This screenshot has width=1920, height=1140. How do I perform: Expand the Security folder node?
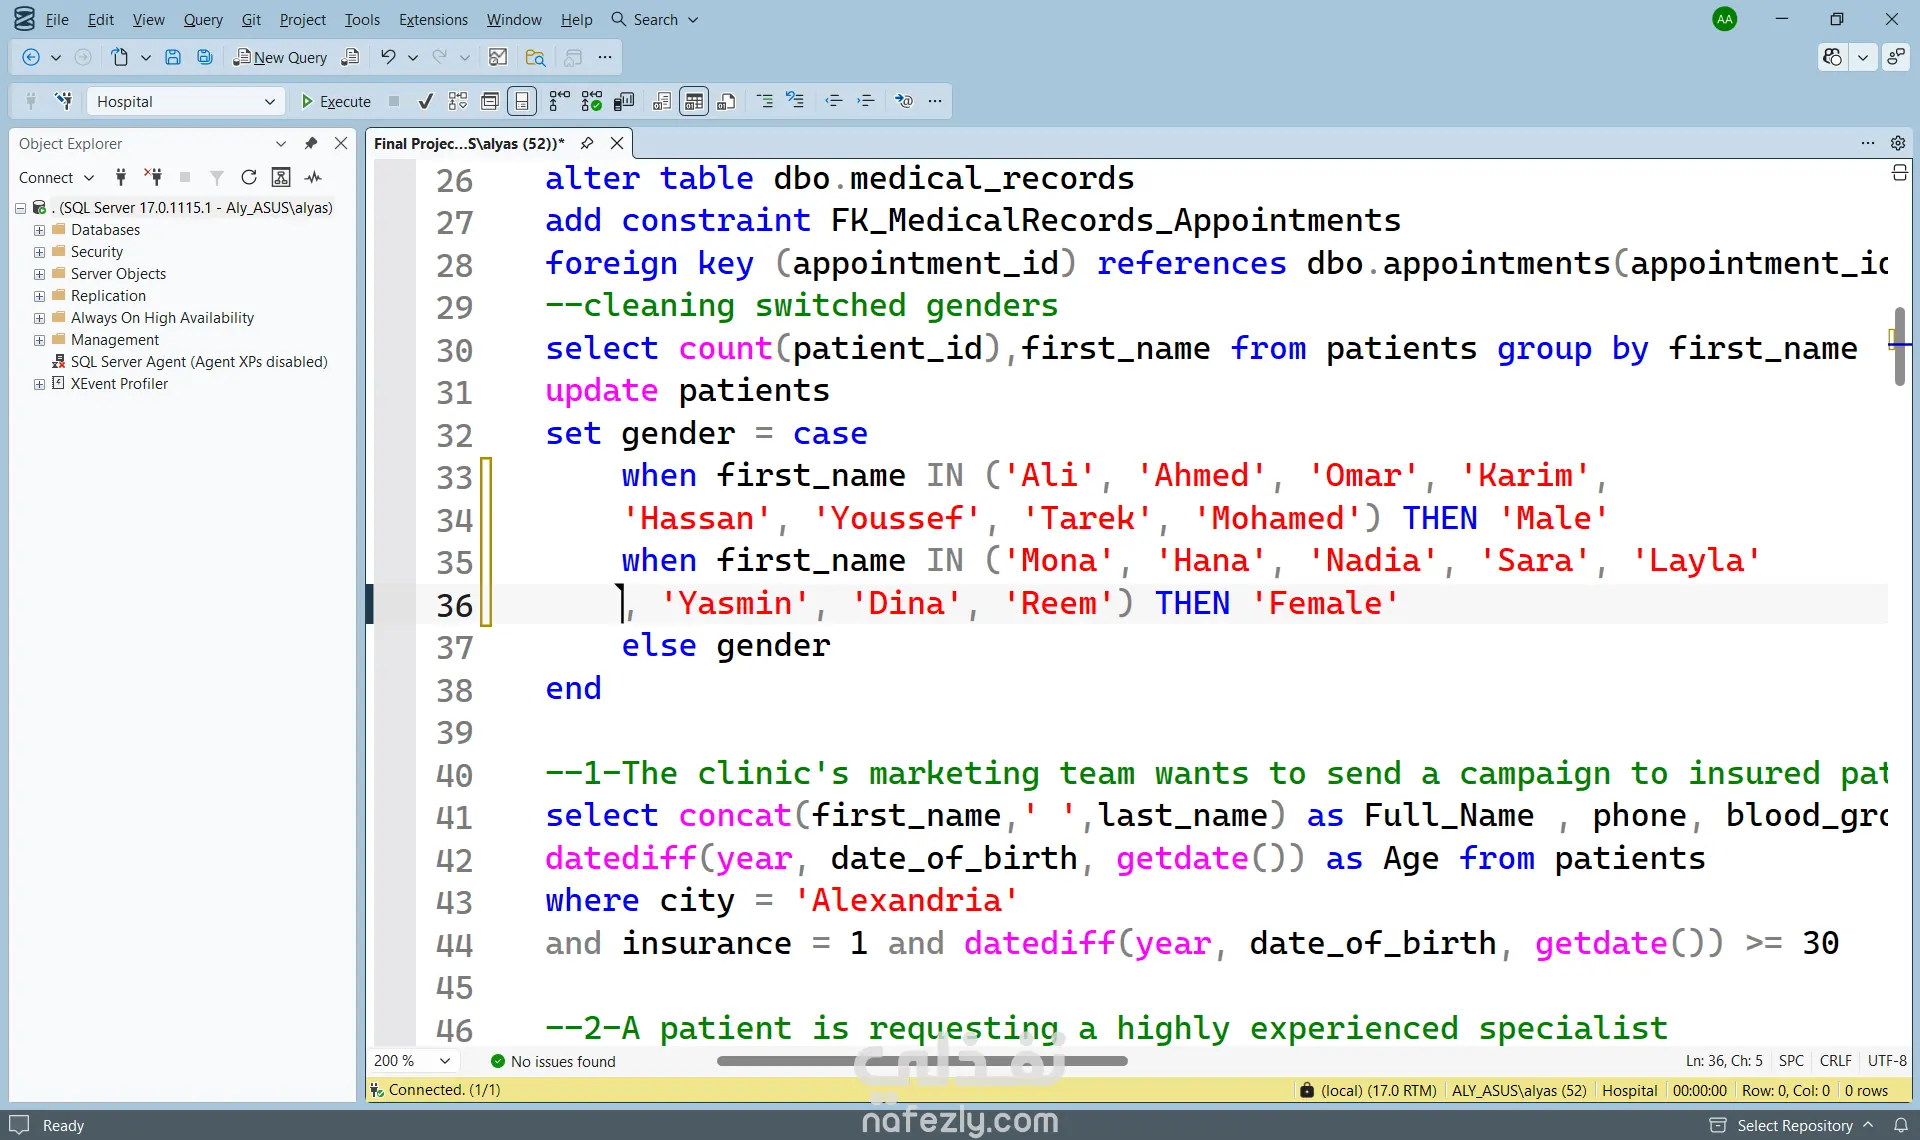pyautogui.click(x=39, y=252)
